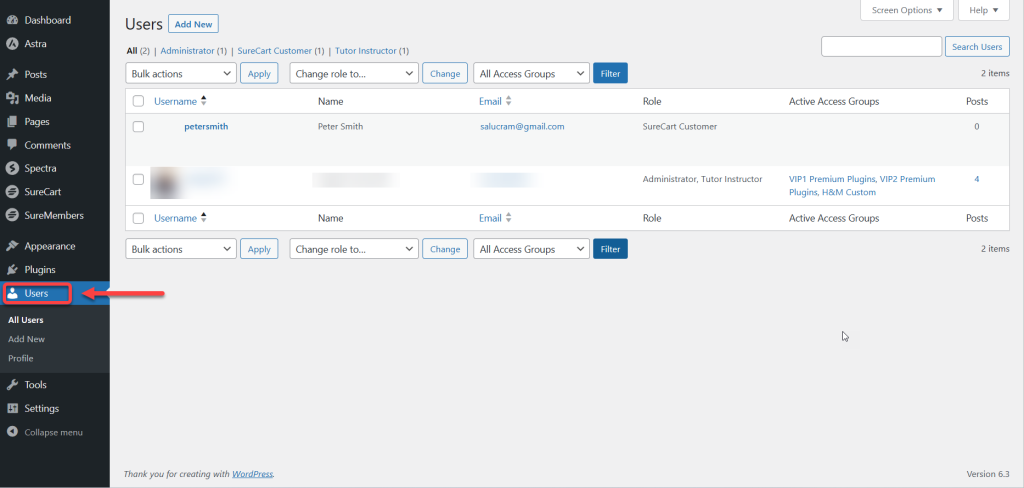Click the SureCart logo icon
This screenshot has height=488, width=1024.
(12, 192)
